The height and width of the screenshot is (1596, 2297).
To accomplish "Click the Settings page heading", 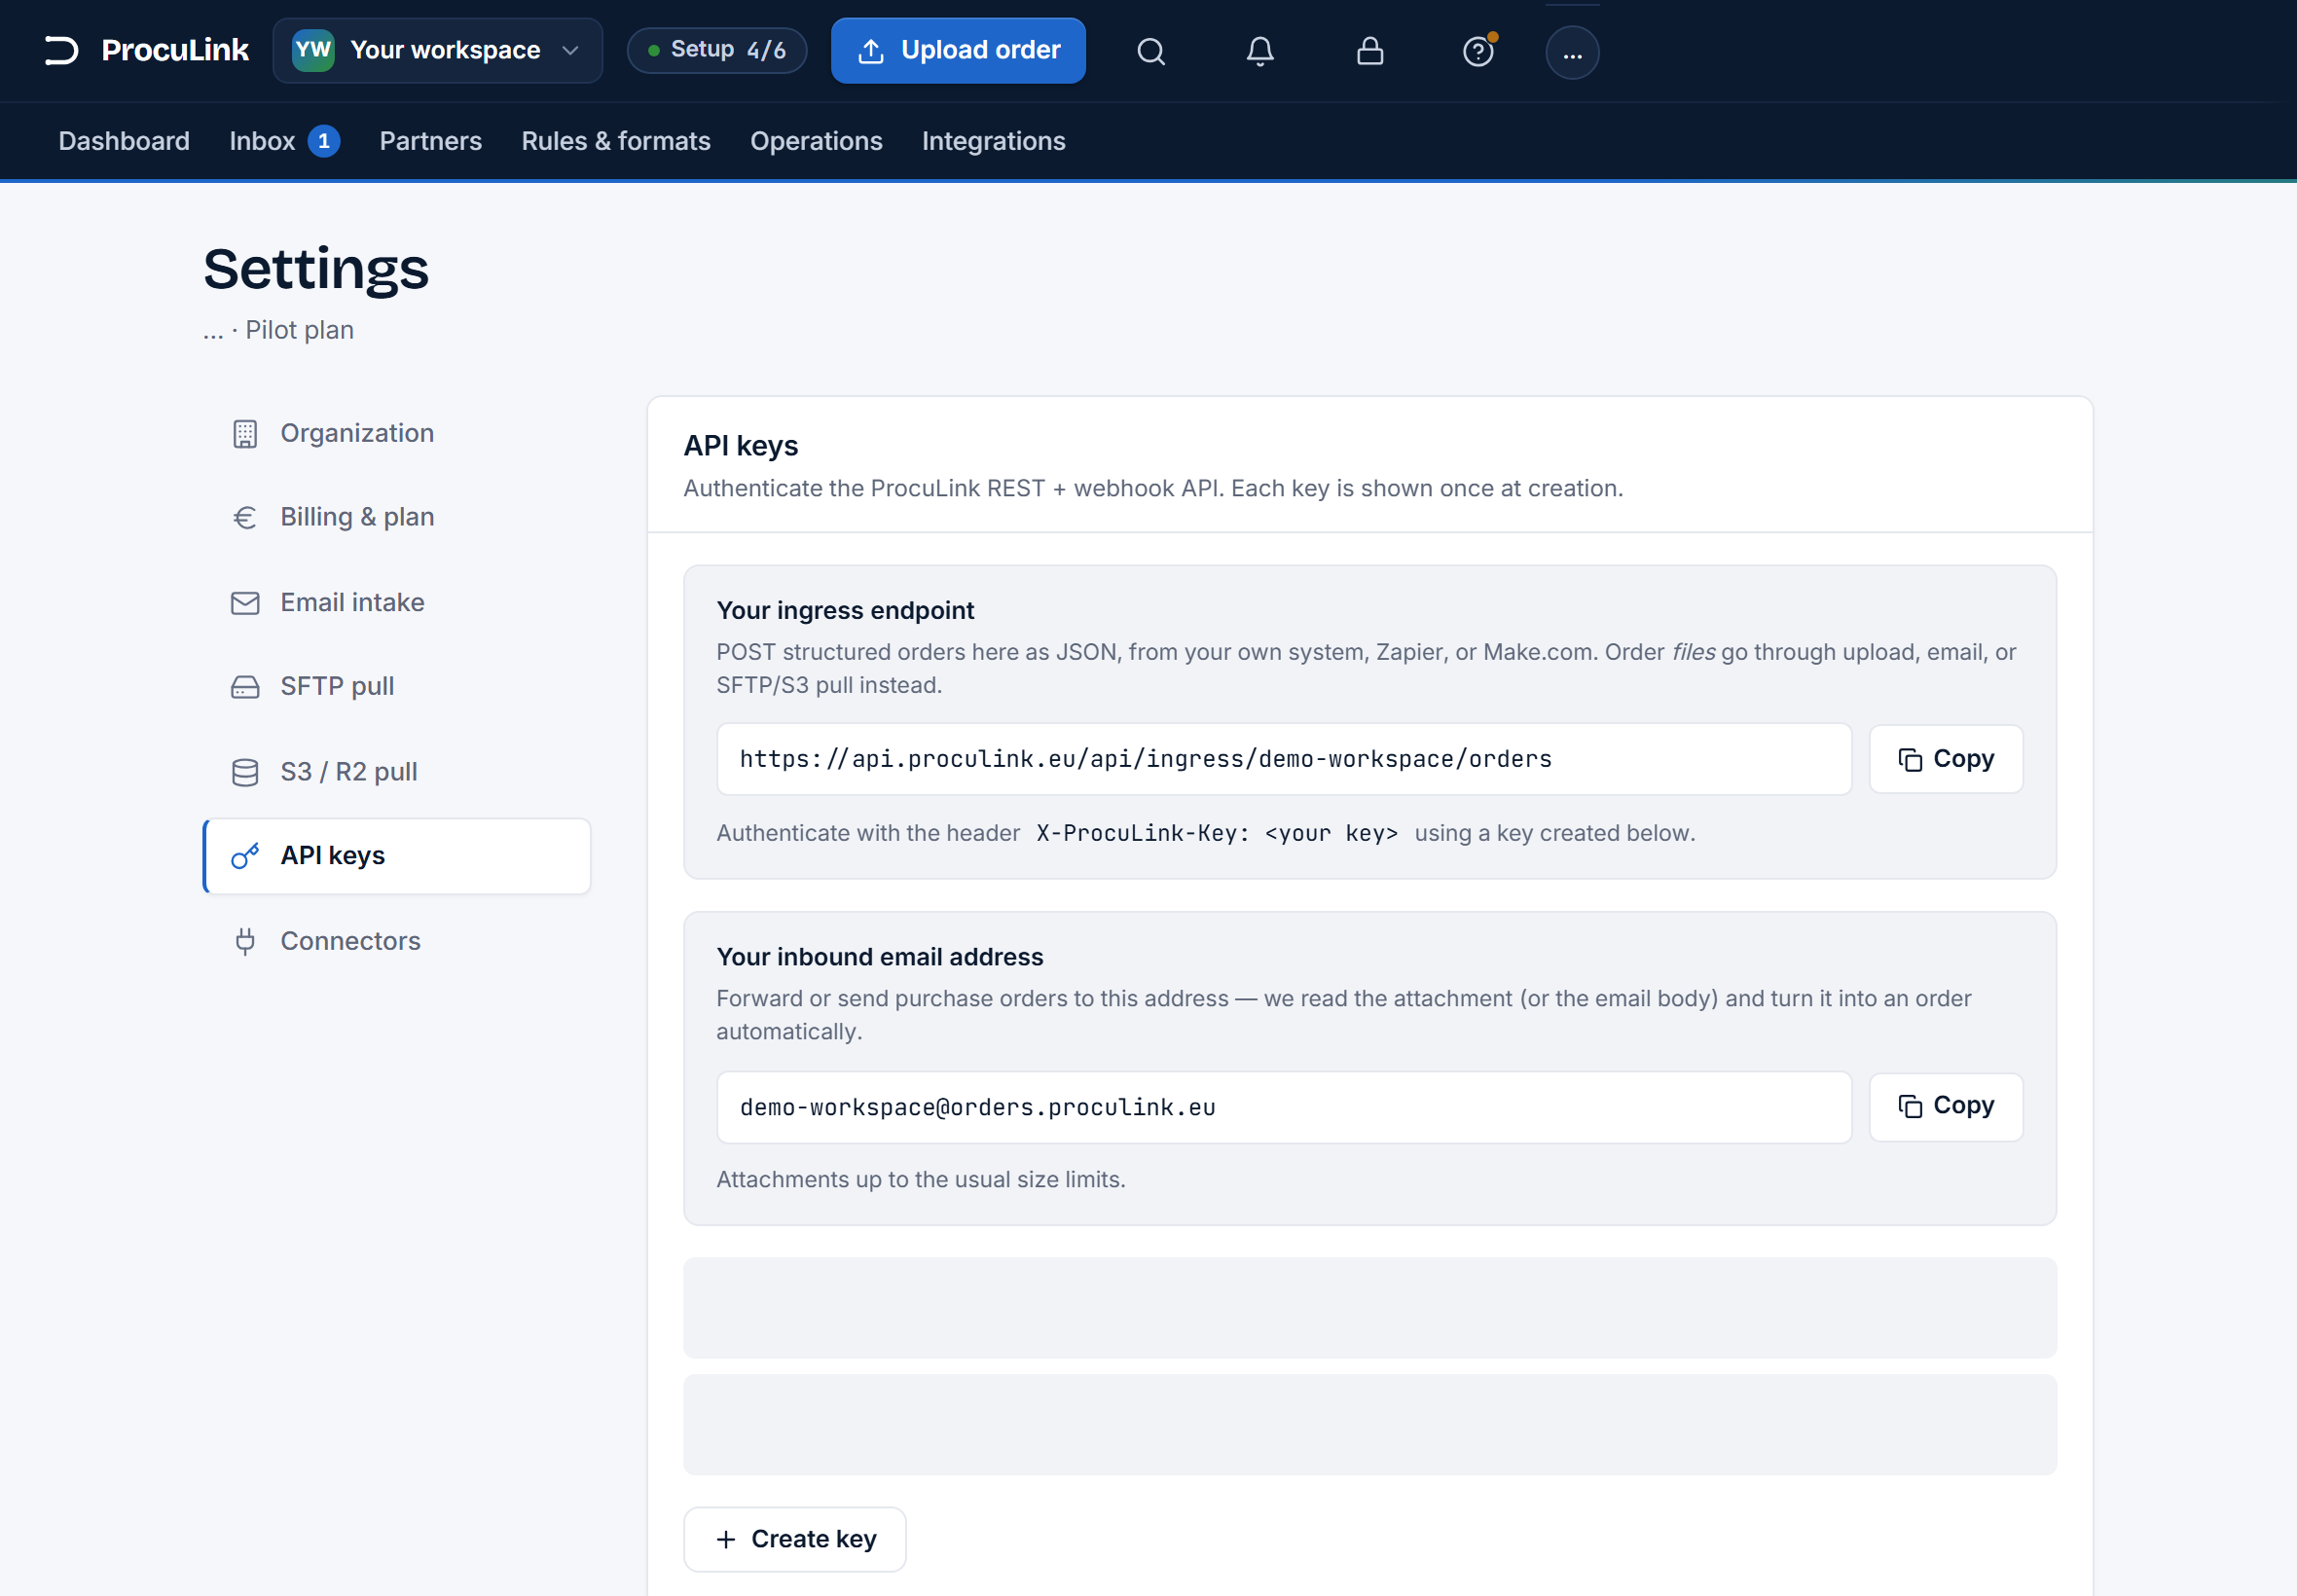I will tap(316, 269).
